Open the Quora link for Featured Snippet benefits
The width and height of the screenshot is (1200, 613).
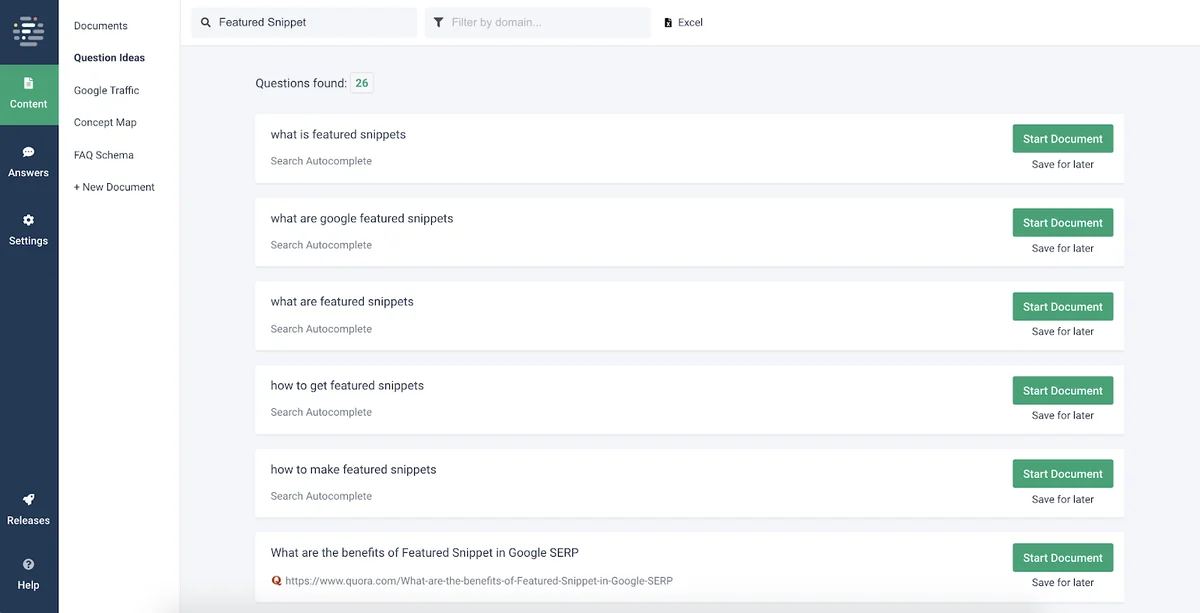click(479, 580)
